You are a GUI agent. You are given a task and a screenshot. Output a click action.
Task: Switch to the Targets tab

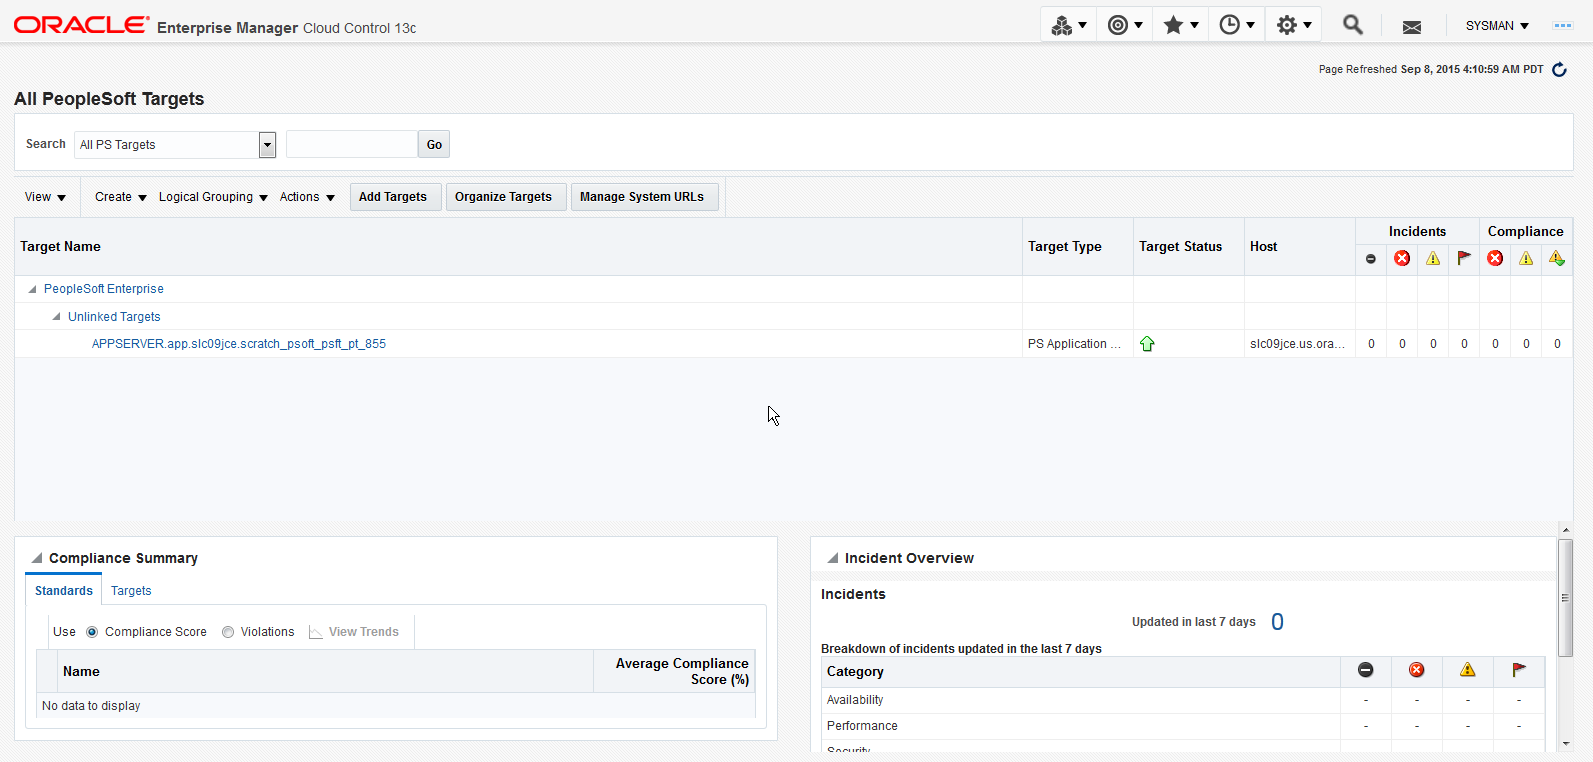click(131, 591)
